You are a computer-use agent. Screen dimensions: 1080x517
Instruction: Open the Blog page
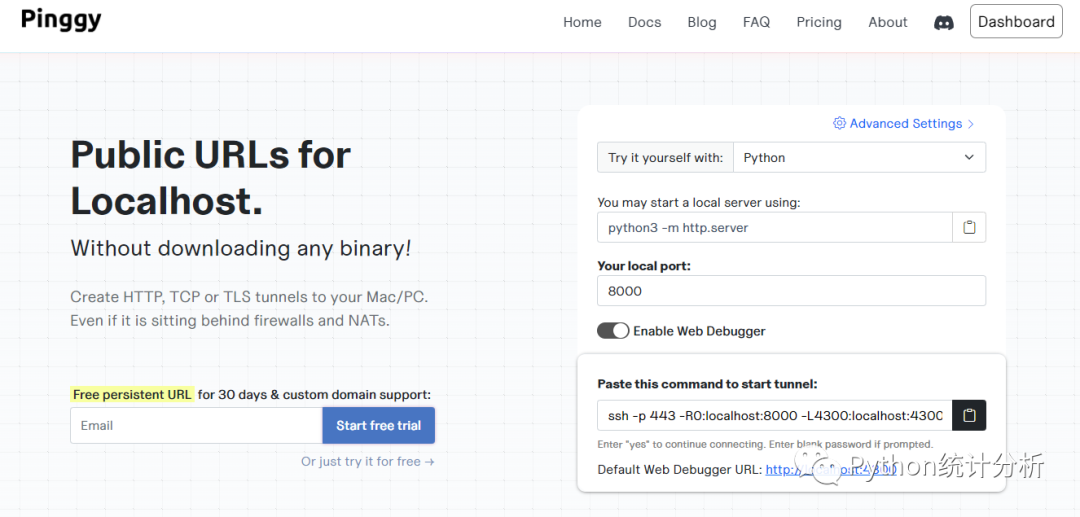[702, 22]
